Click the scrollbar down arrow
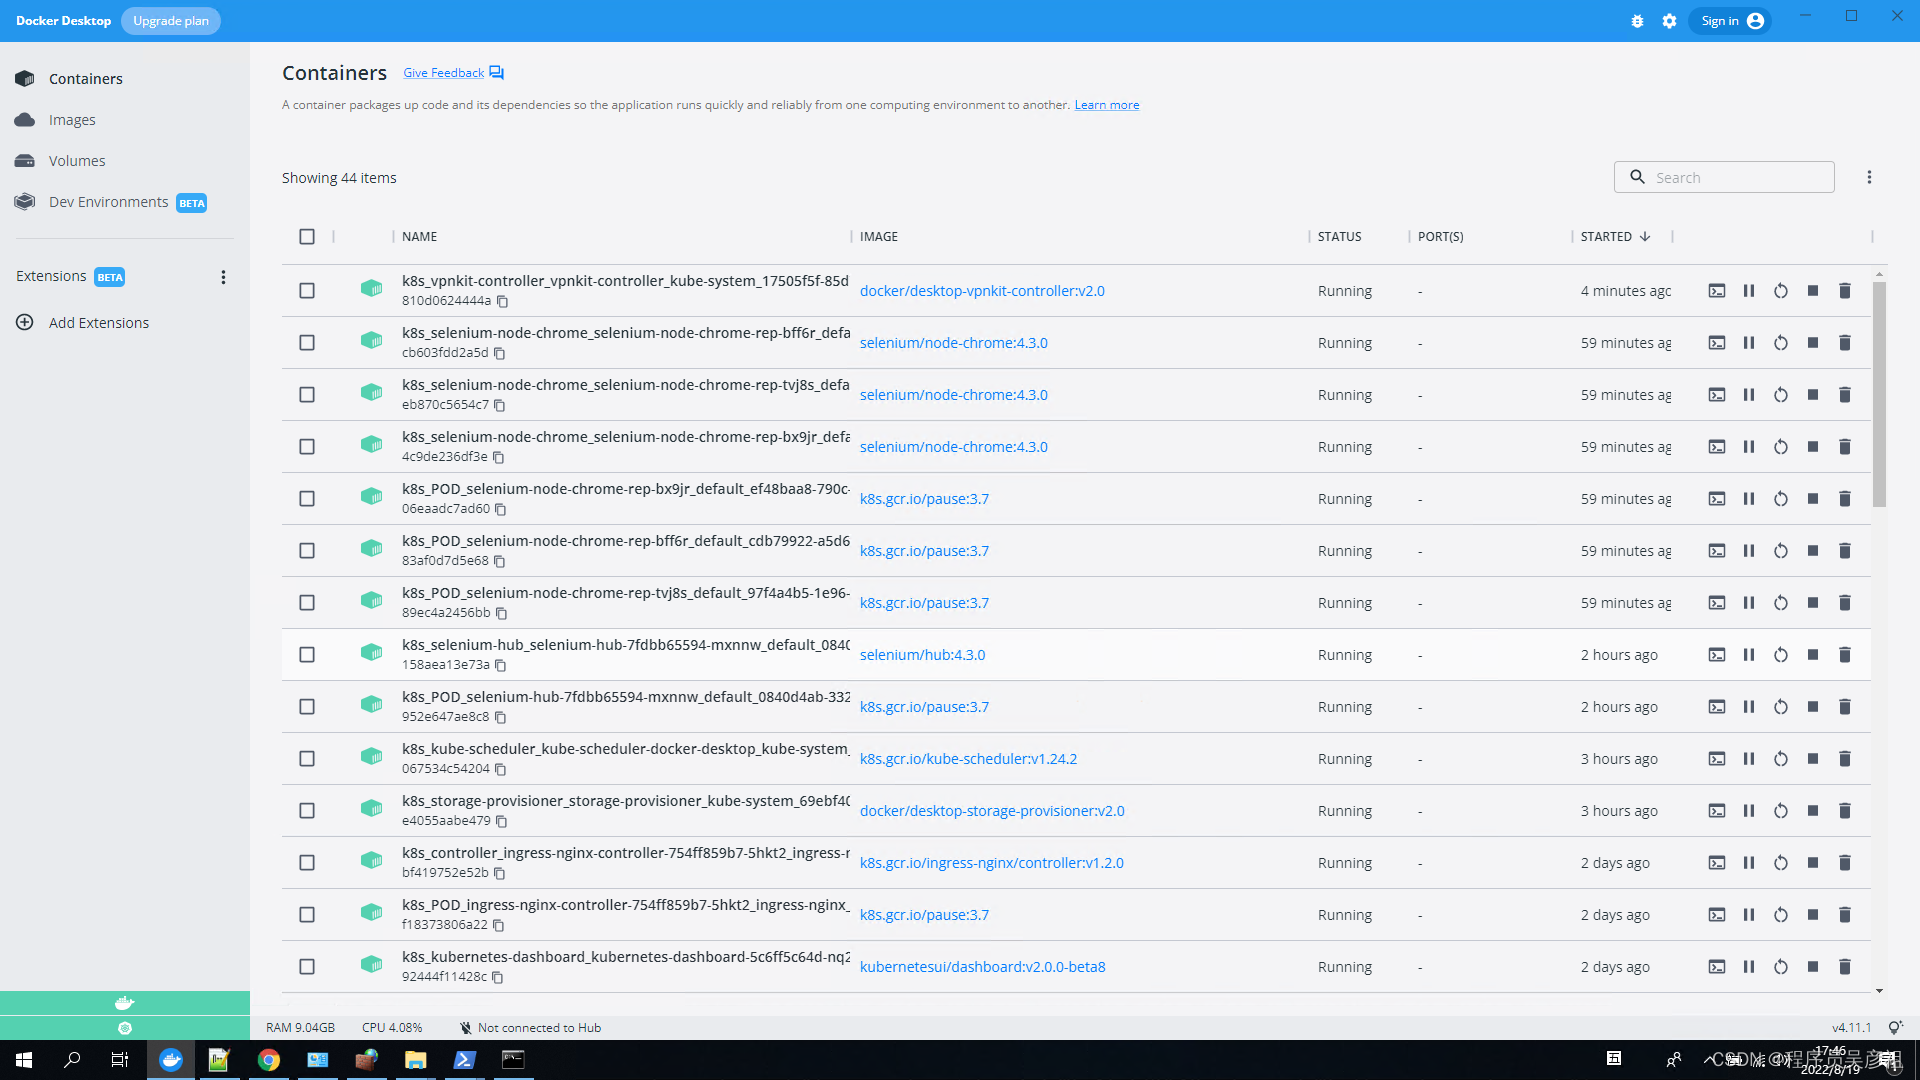Screen dimensions: 1920x1080 pyautogui.click(x=1879, y=991)
